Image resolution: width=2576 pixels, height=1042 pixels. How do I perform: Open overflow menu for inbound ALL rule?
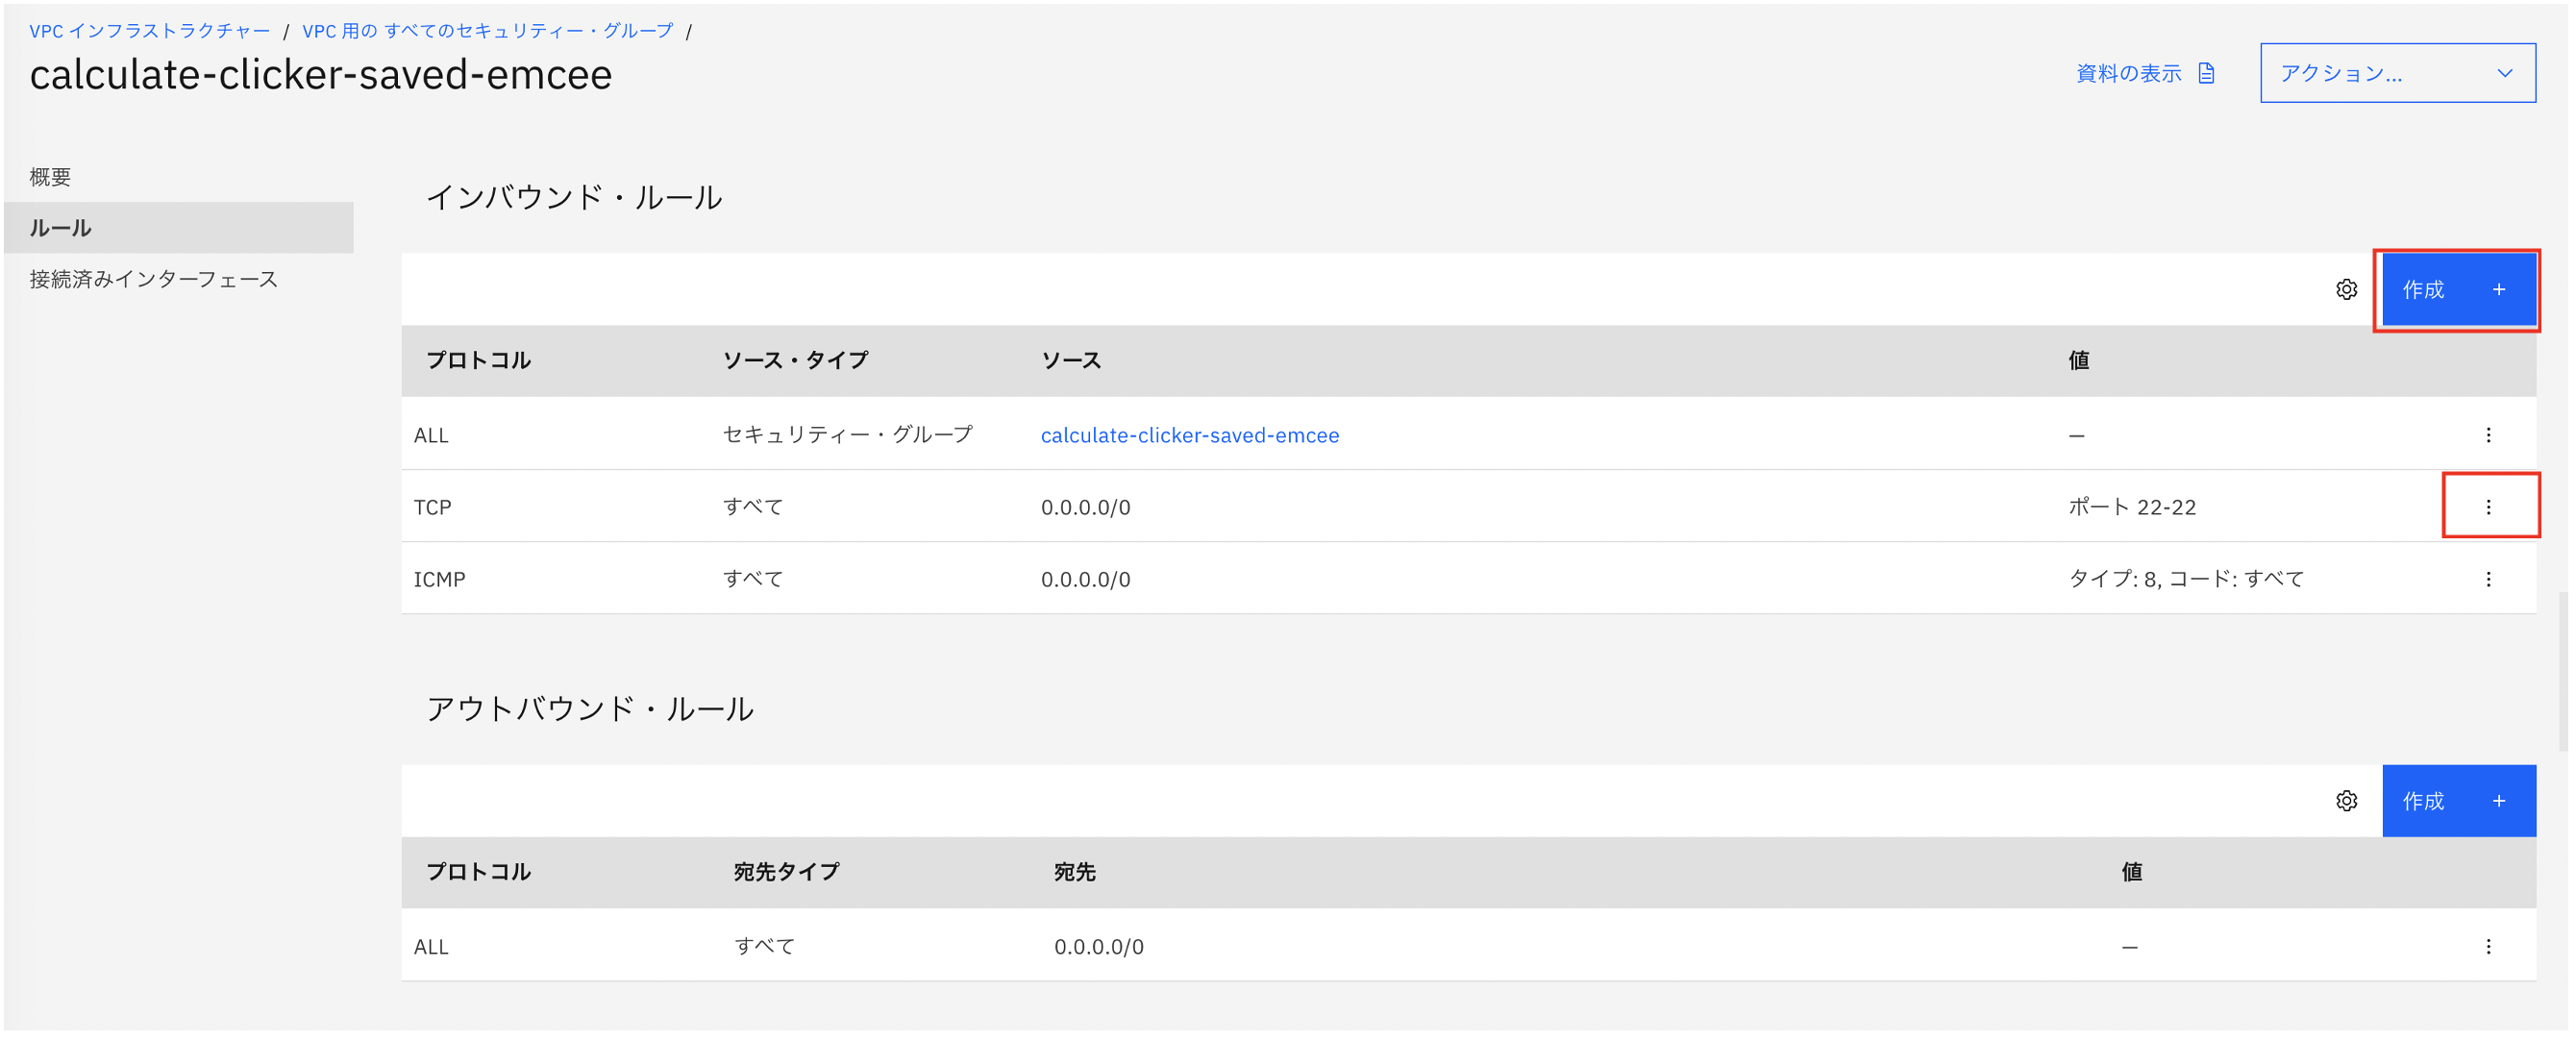pyautogui.click(x=2488, y=435)
